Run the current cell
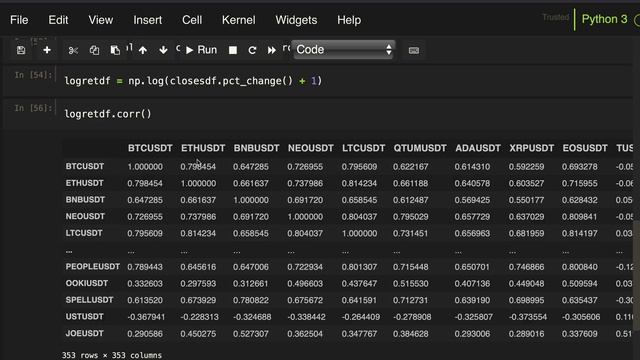This screenshot has height=360, width=640. tap(201, 50)
